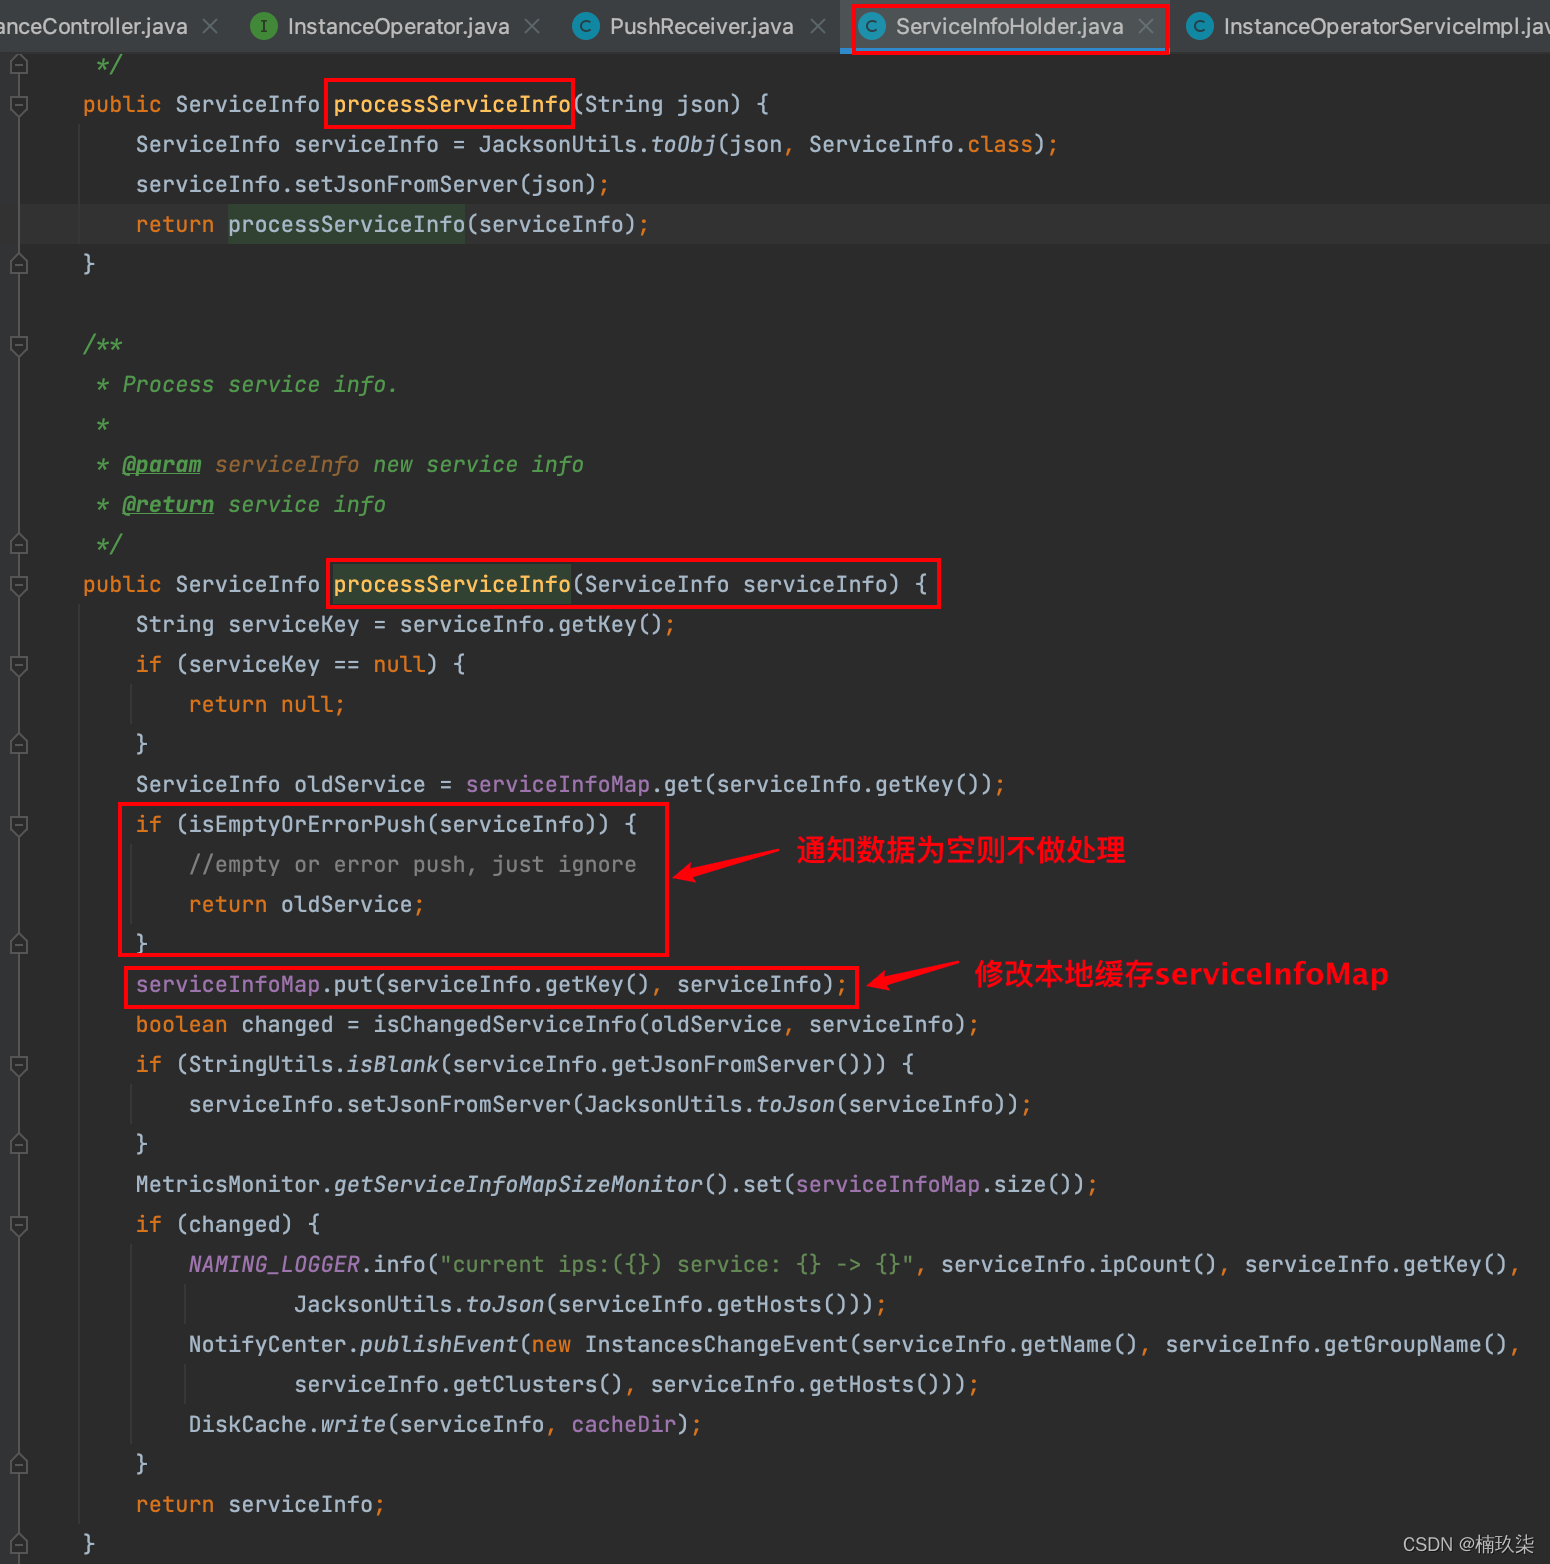1550x1564 pixels.
Task: Click 'JacksonUtils.toObj' call in code
Action: (x=597, y=144)
